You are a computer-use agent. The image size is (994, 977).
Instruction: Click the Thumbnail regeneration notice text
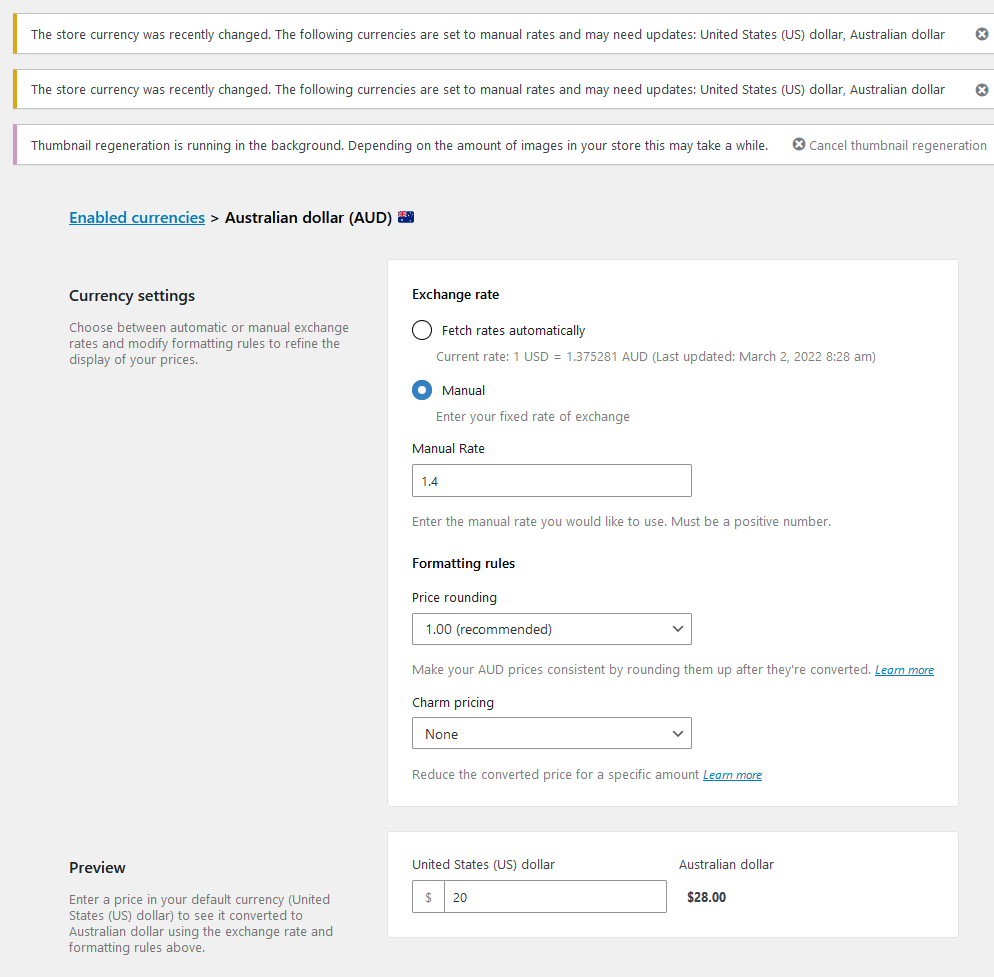tap(399, 146)
